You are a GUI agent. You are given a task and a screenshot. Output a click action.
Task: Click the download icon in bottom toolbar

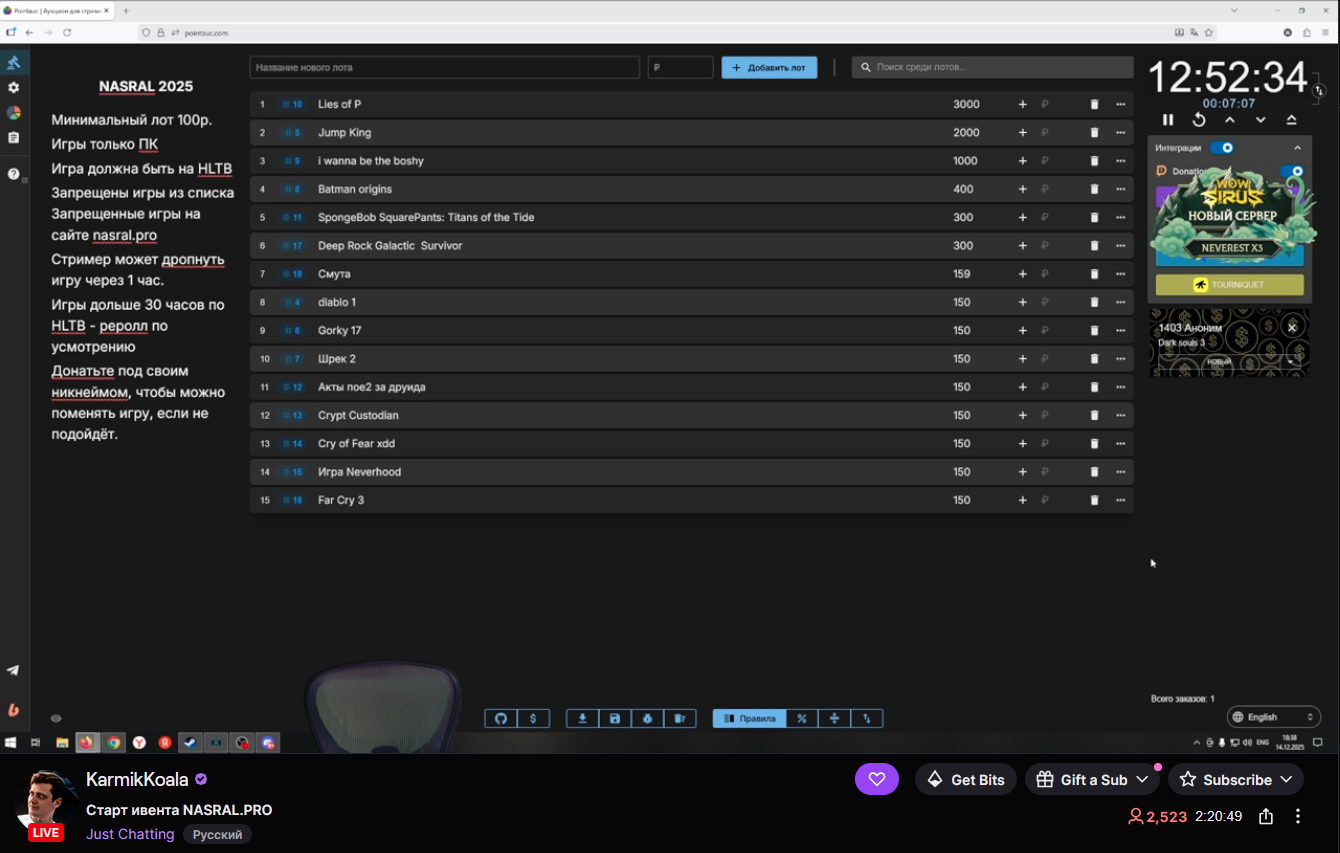click(x=582, y=718)
